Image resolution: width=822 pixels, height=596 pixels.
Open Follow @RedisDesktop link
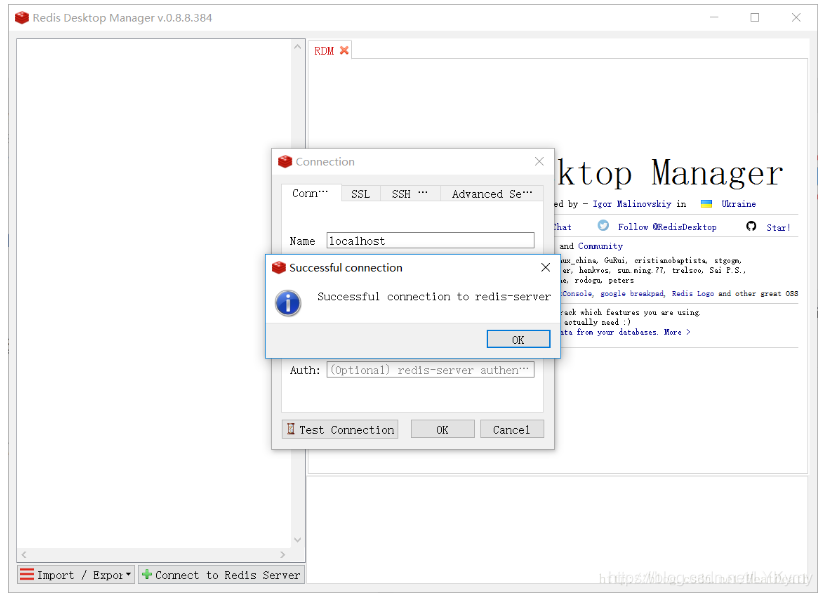point(667,226)
